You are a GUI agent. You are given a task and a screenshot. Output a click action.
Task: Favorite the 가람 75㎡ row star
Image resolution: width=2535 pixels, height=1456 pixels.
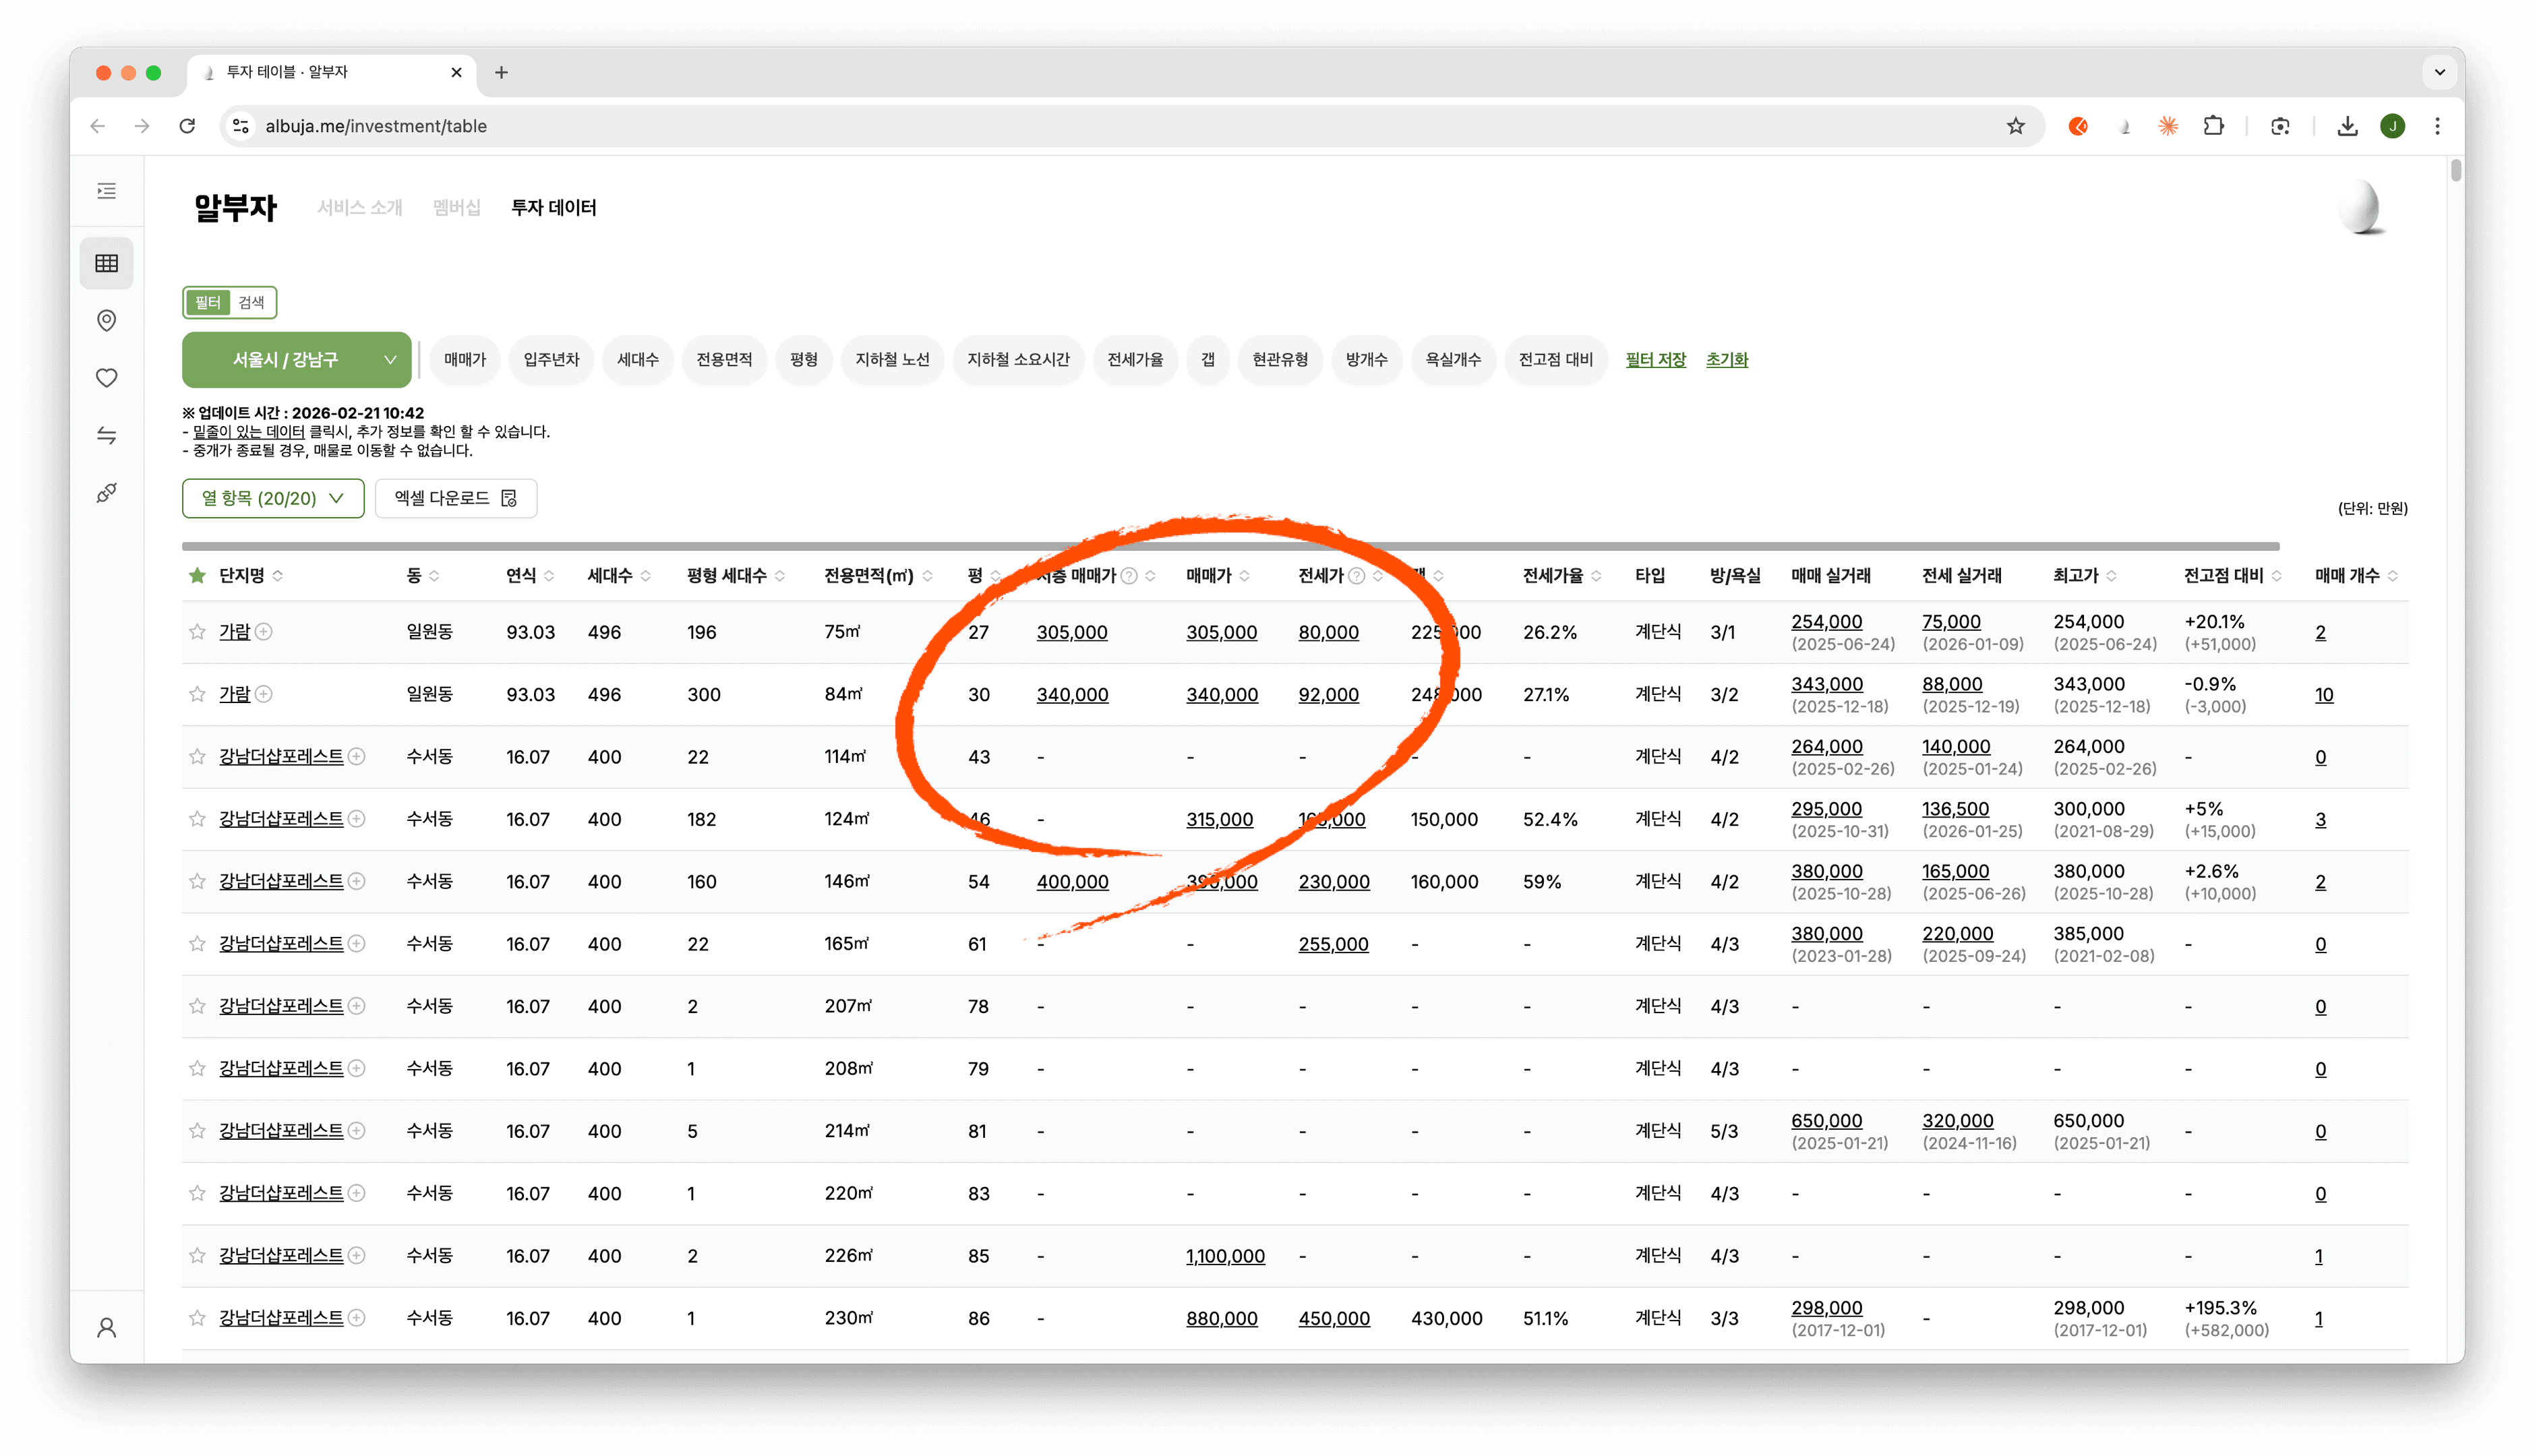pyautogui.click(x=197, y=631)
